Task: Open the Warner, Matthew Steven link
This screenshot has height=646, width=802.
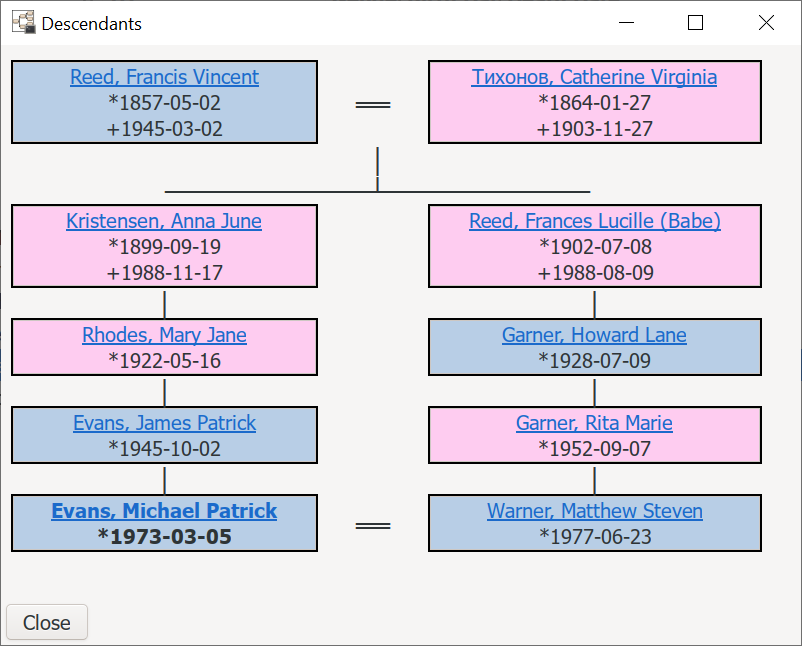Action: tap(595, 511)
